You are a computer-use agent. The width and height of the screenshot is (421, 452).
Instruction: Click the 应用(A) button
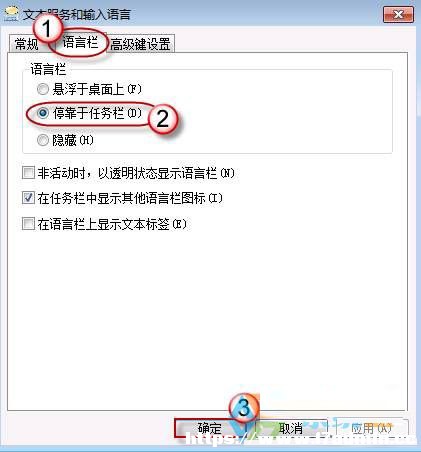pos(372,428)
